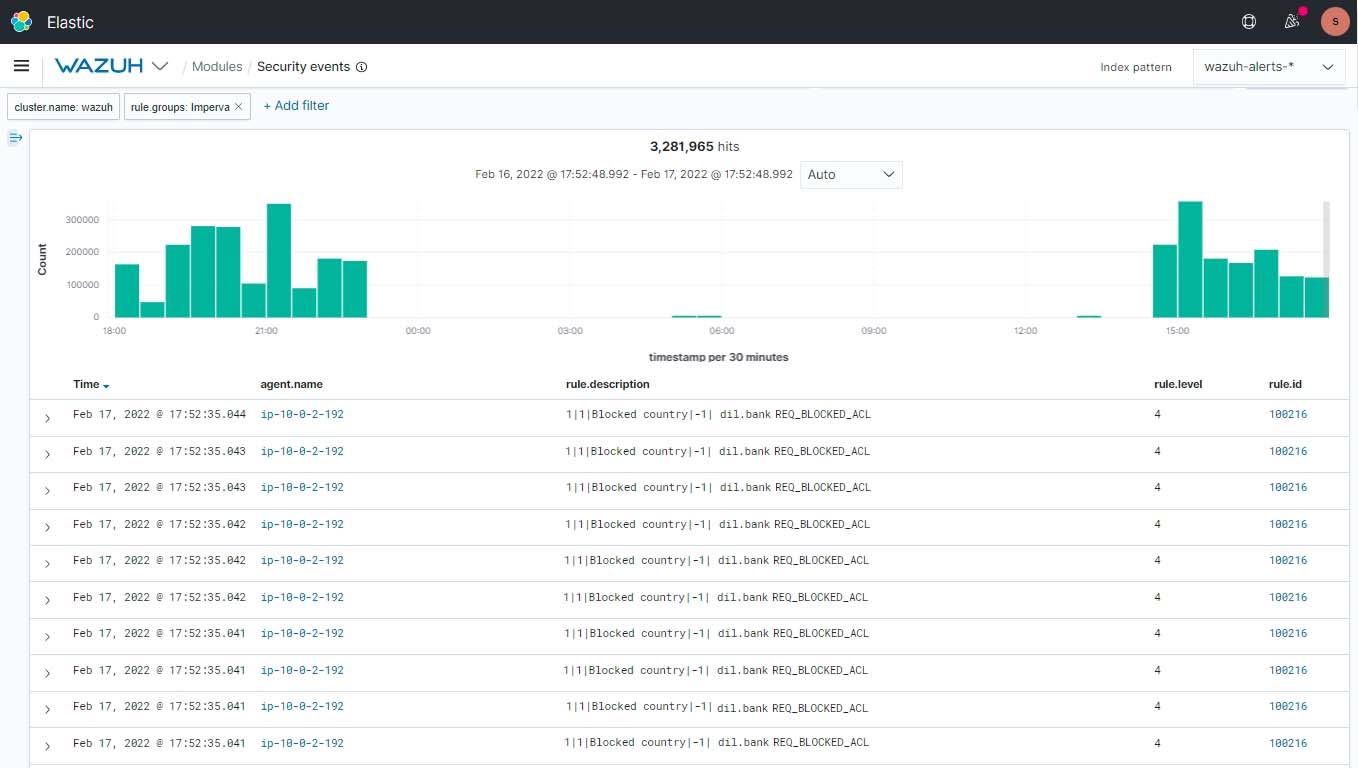Click the tallest histogram bar near 21:00
Viewport: 1358px width, 768px height.
[279, 260]
